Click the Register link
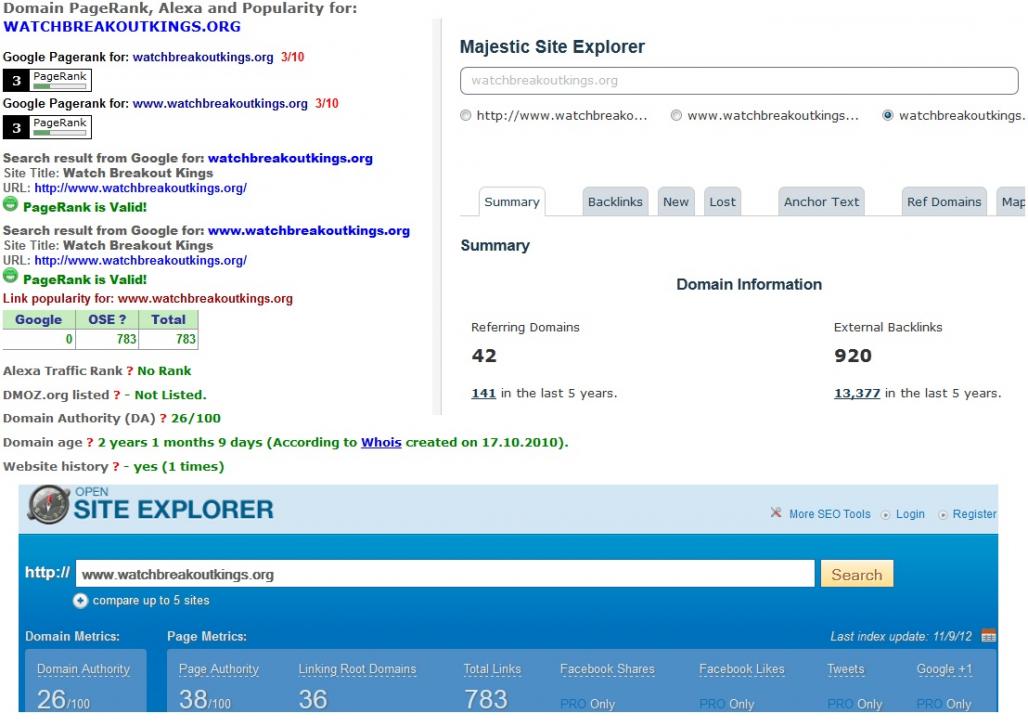The image size is (1028, 726). 974,514
